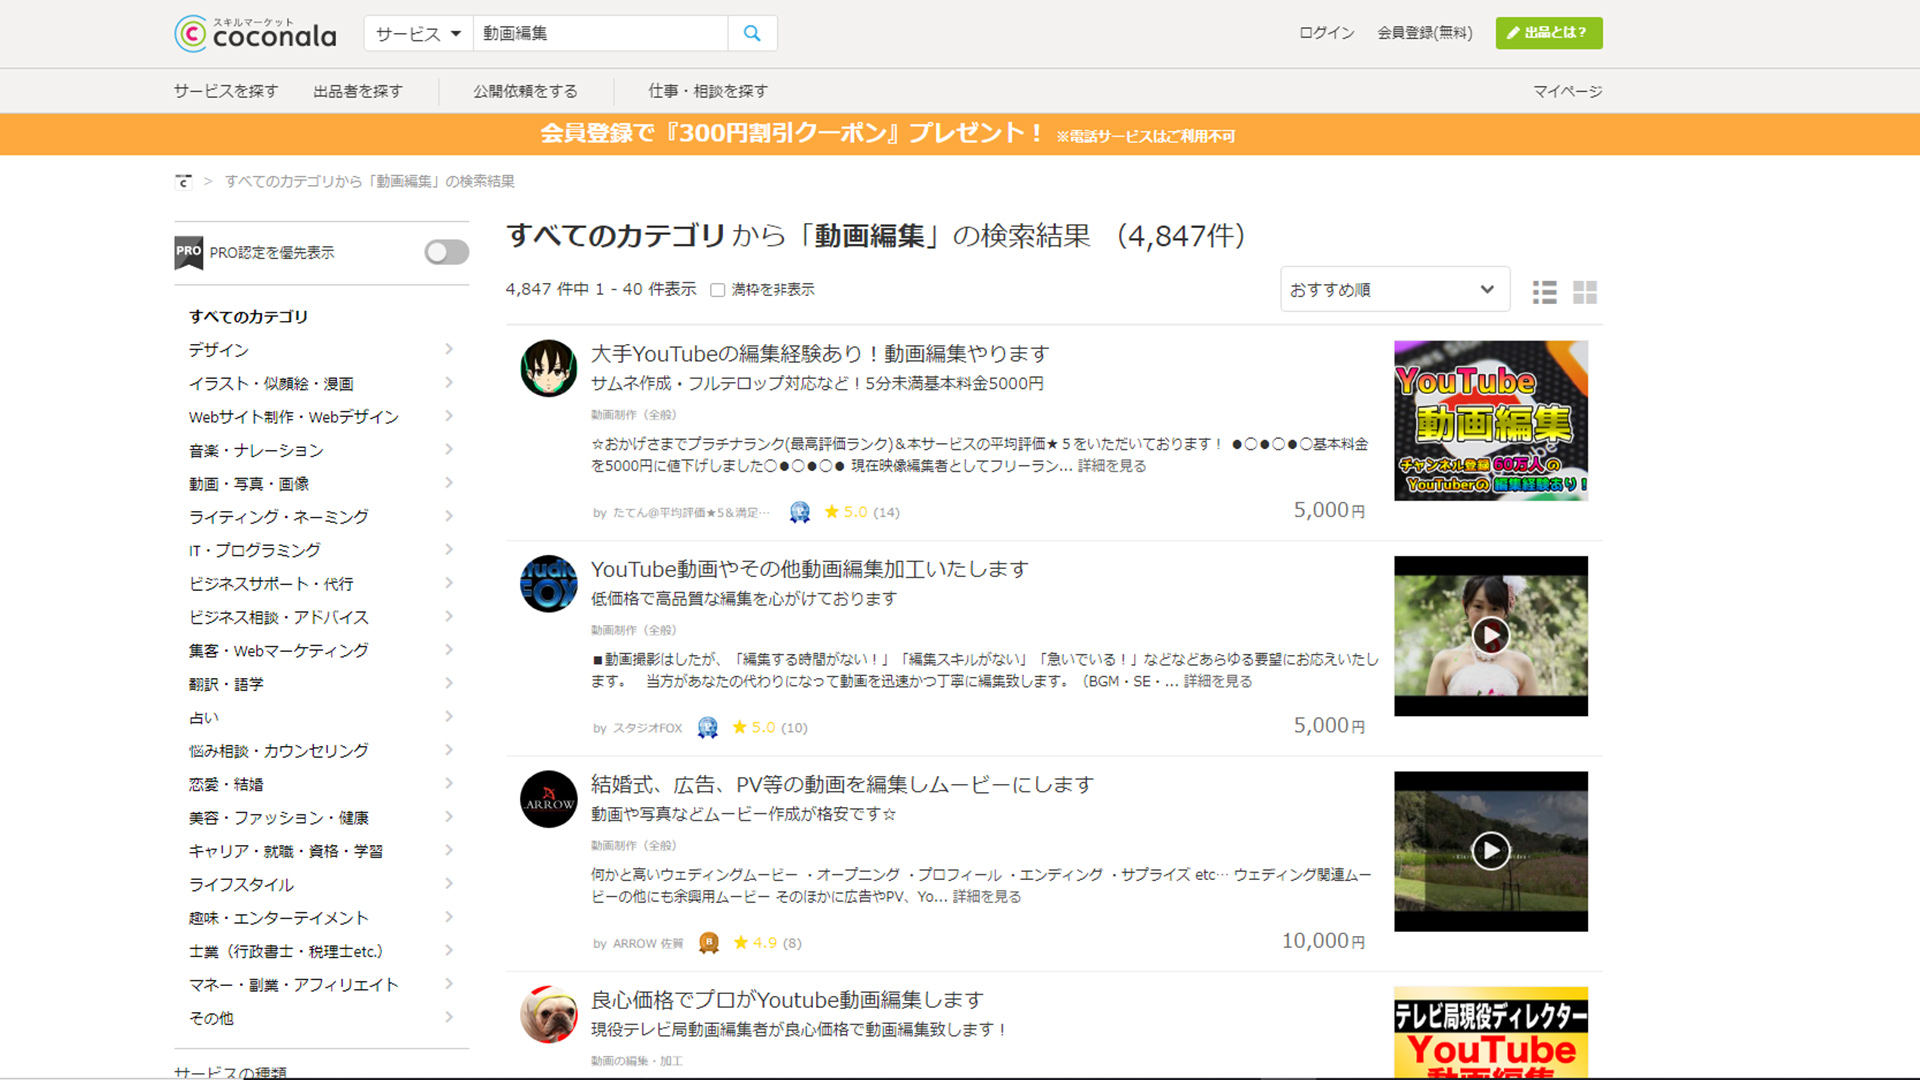Click the 300円割引クーポン orange banner
This screenshot has width=1920, height=1080.
point(960,134)
